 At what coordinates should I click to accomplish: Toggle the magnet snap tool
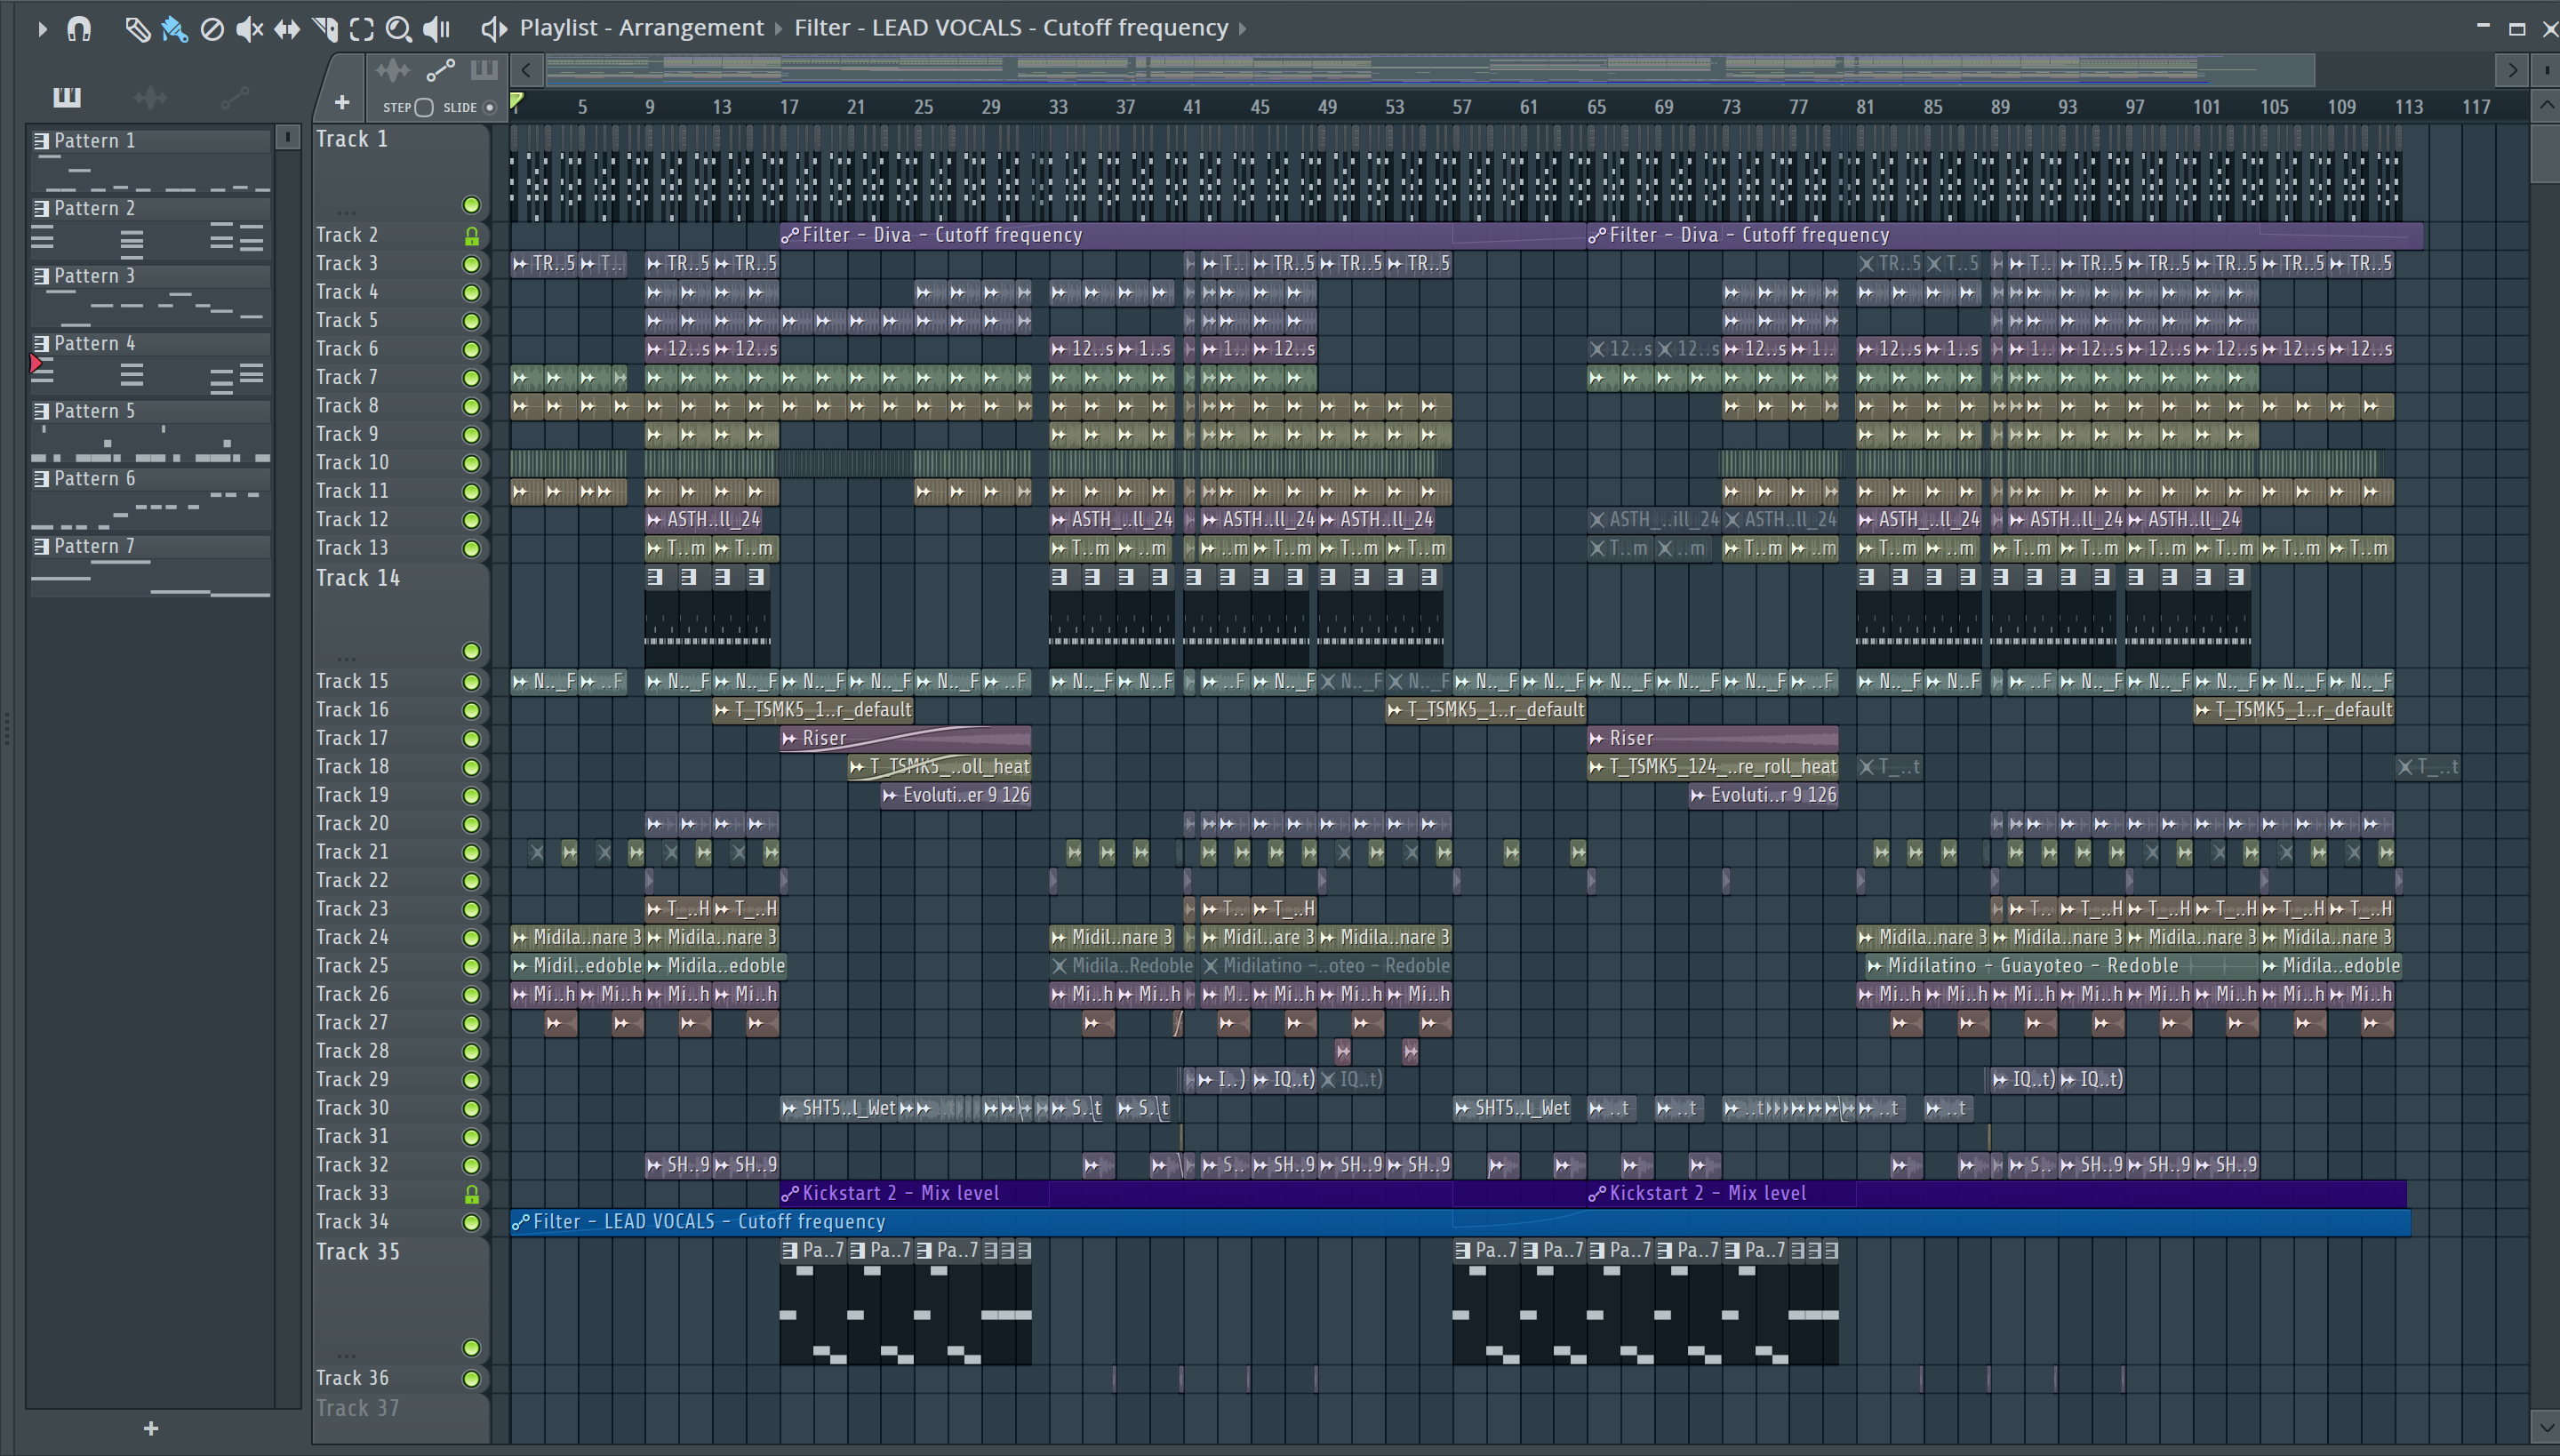pos(79,29)
